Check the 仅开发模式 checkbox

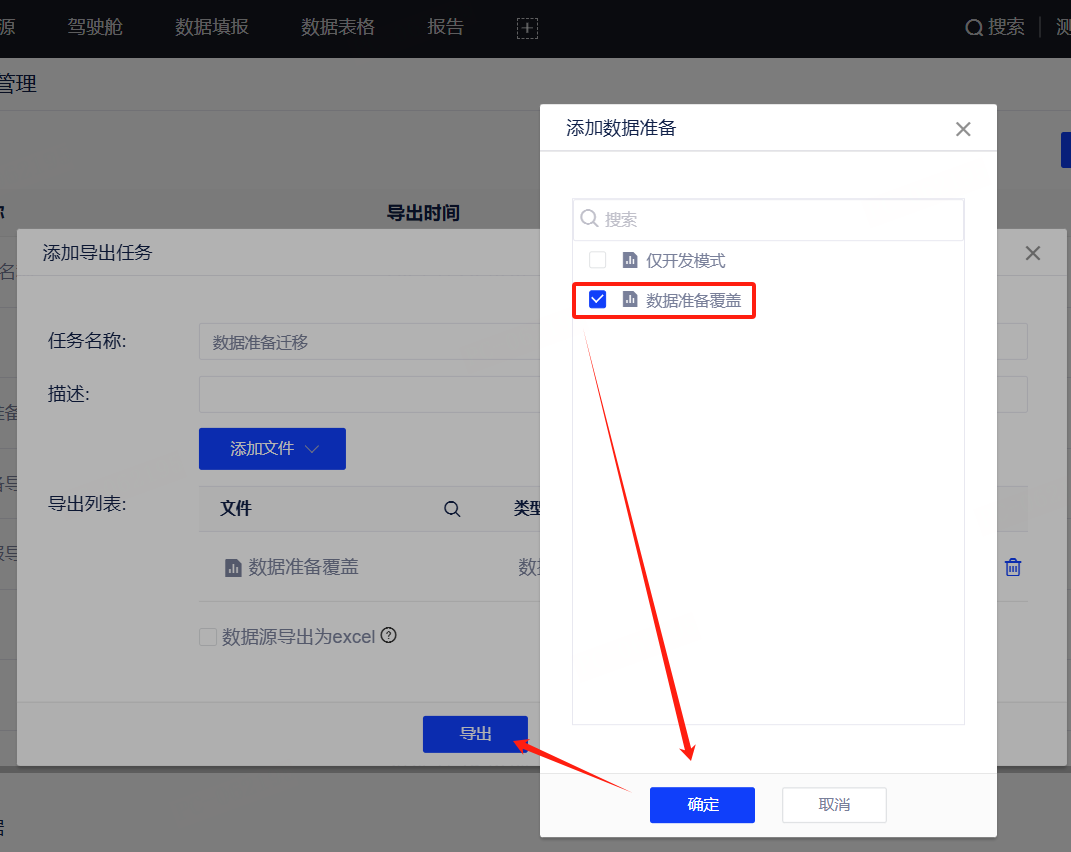tap(598, 260)
